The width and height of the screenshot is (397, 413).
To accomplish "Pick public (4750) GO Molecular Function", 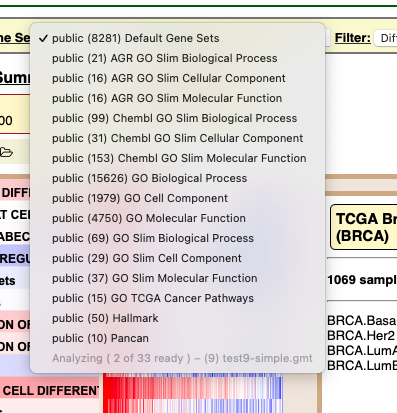I will [x=177, y=218].
